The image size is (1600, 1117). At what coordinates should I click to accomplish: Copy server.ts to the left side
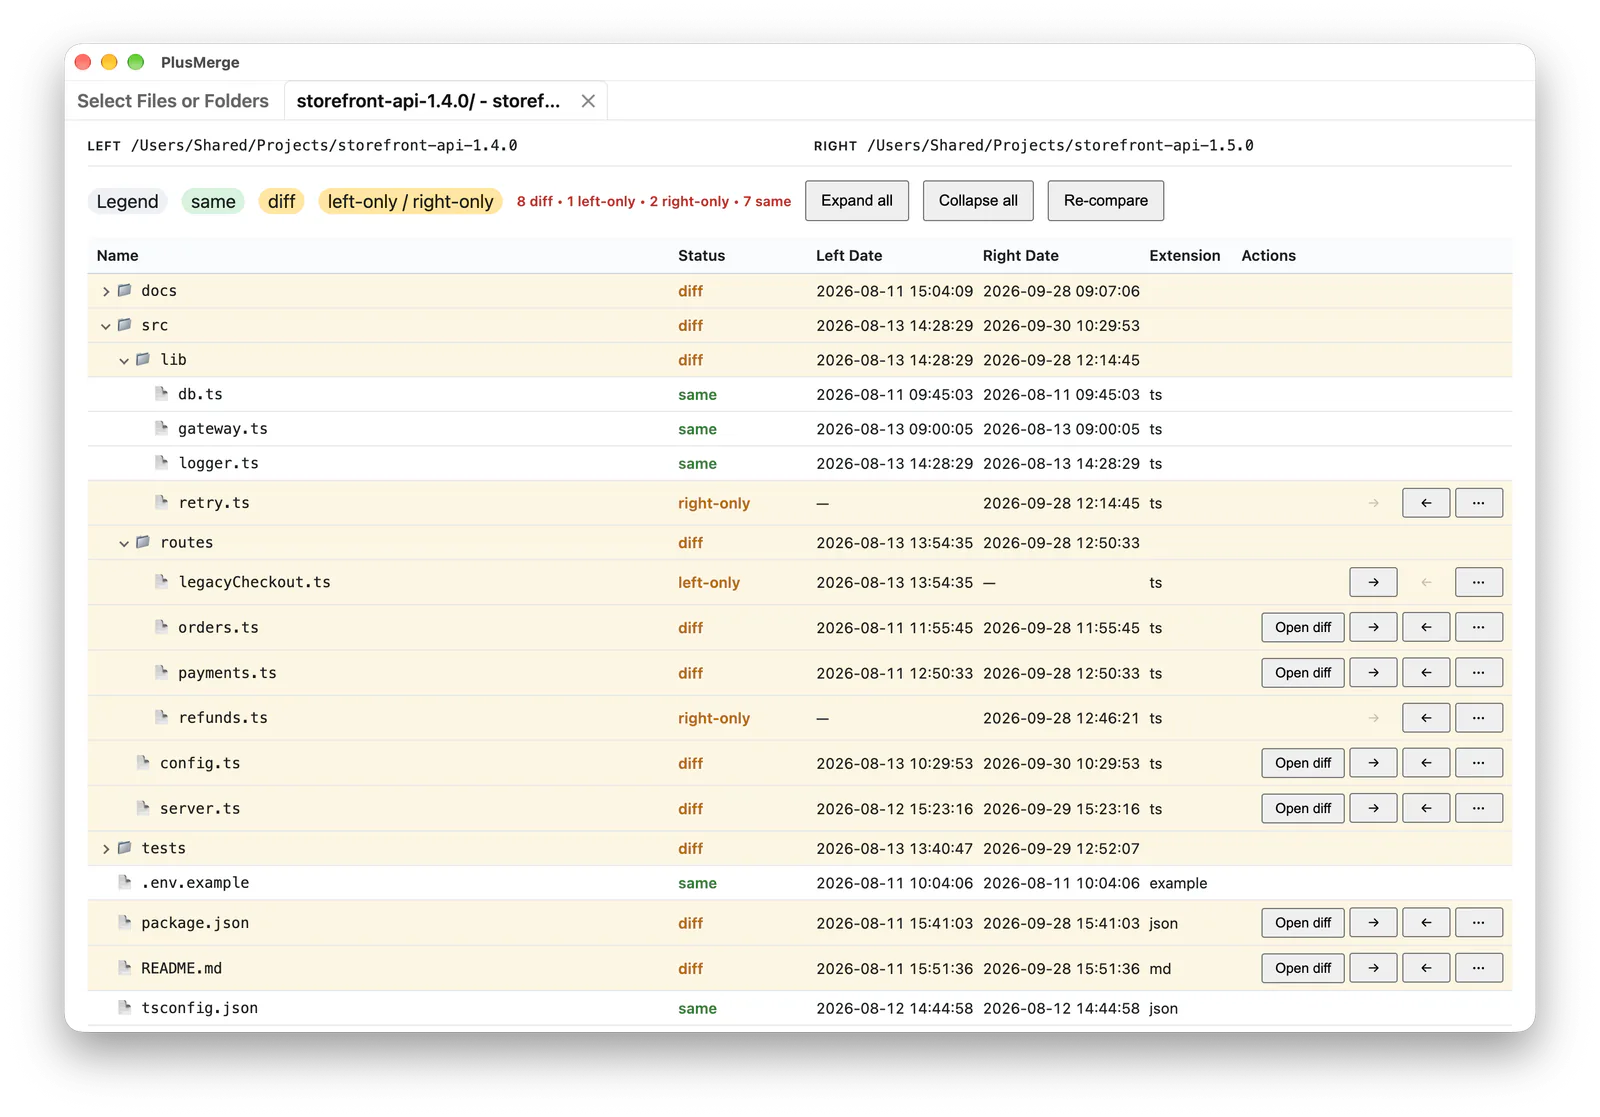click(1426, 808)
